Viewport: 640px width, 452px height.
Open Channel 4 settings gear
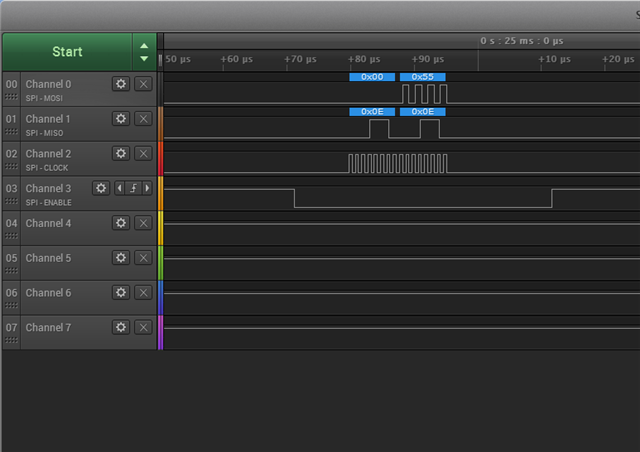click(x=121, y=223)
